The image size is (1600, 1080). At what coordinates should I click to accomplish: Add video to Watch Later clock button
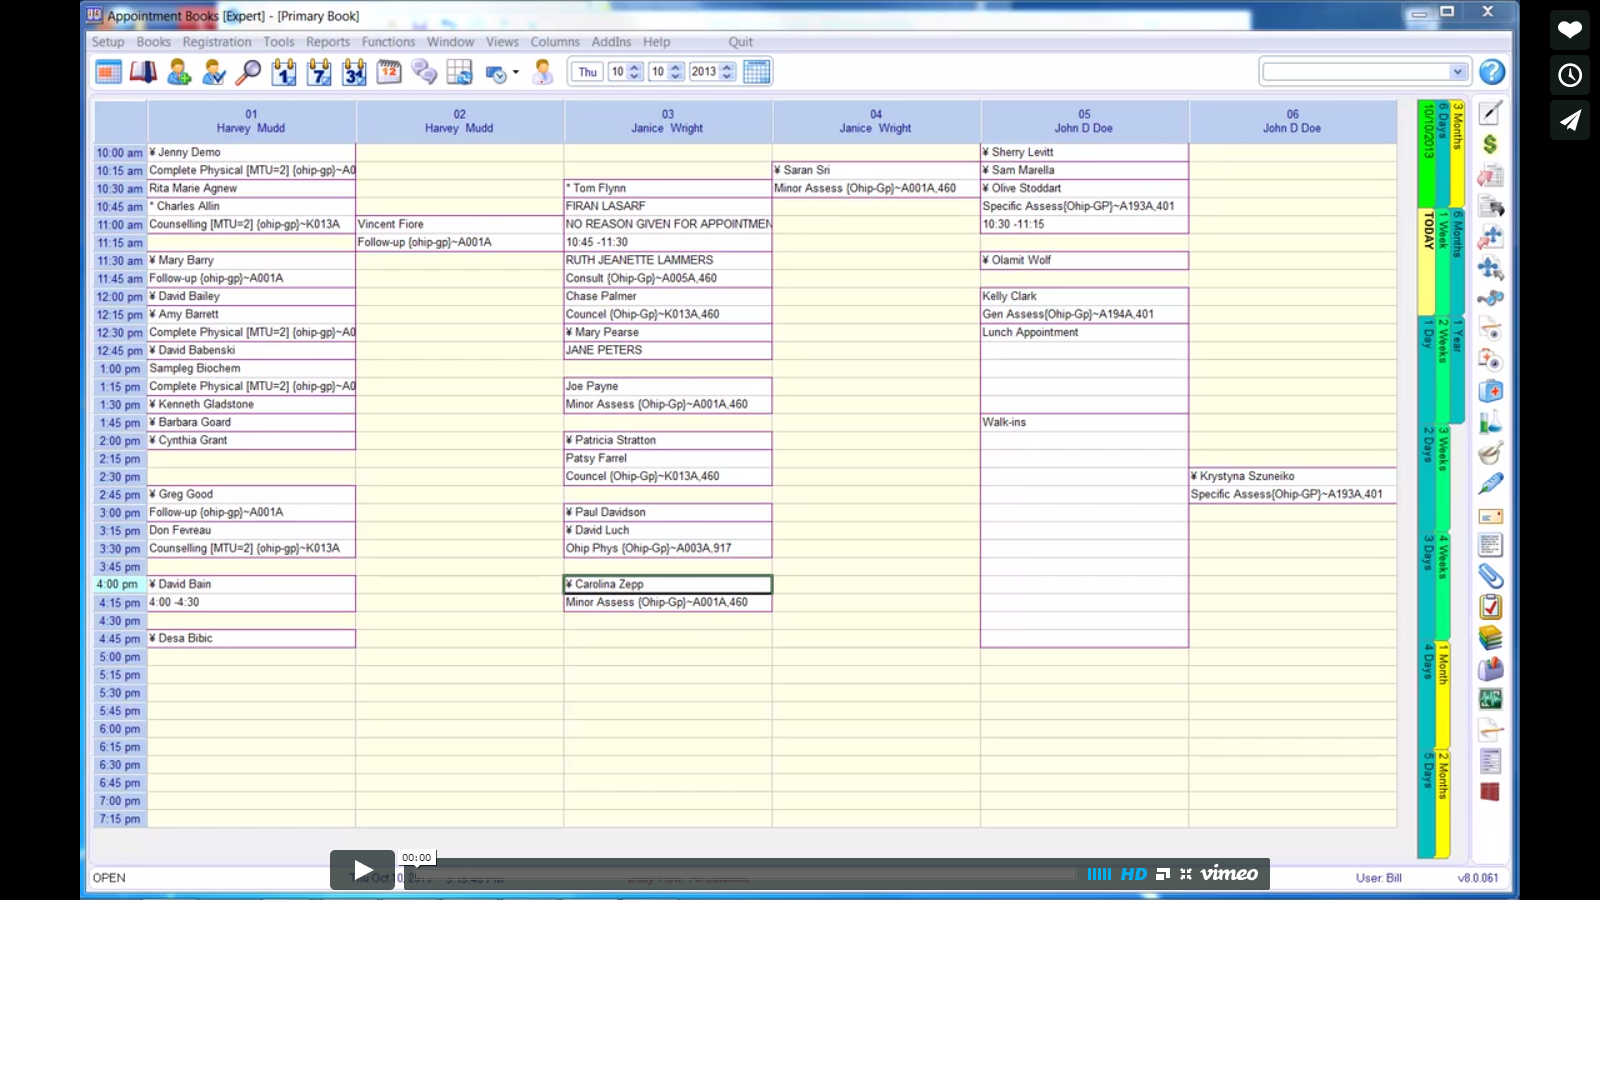tap(1570, 75)
